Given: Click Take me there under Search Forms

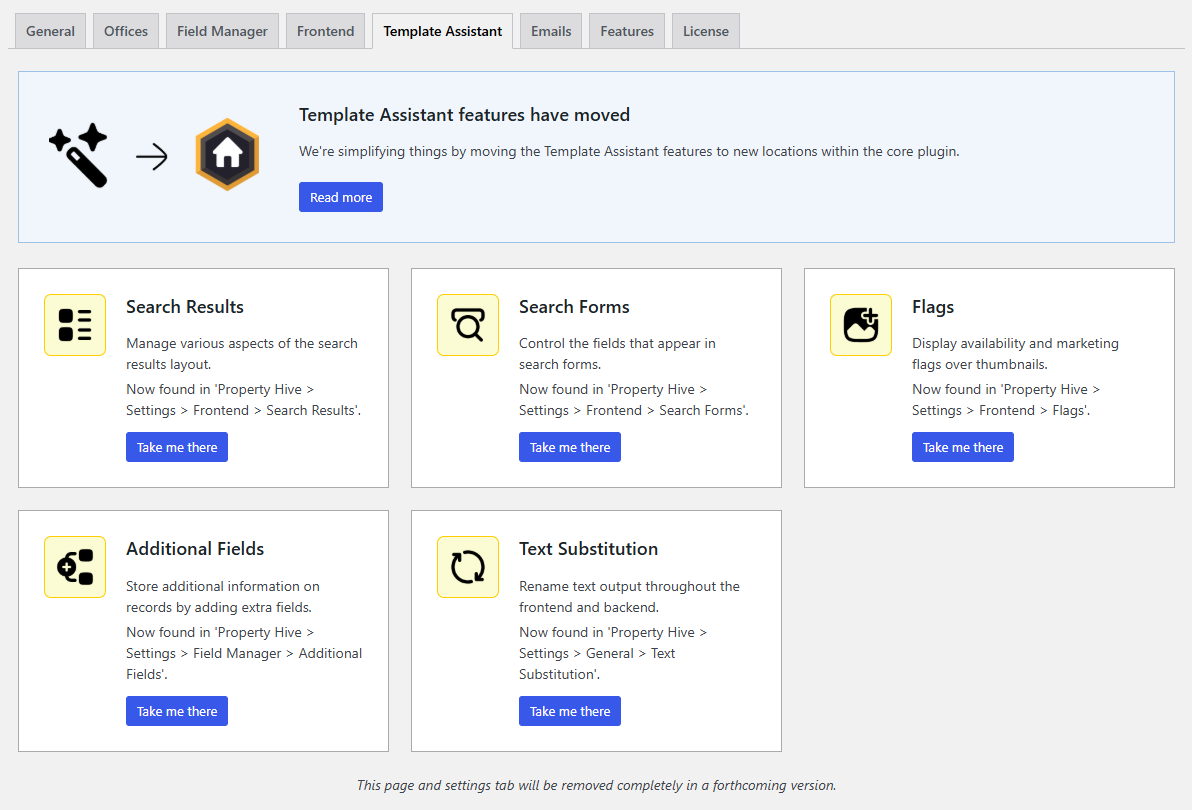Looking at the screenshot, I should pyautogui.click(x=570, y=446).
